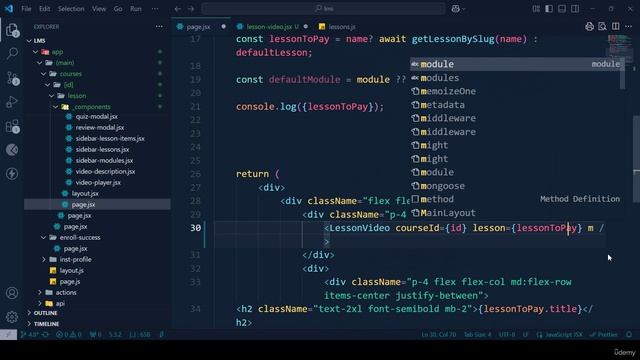The width and height of the screenshot is (640, 360).
Task: Click the VS Code logo in the title bar
Action: tap(9, 9)
